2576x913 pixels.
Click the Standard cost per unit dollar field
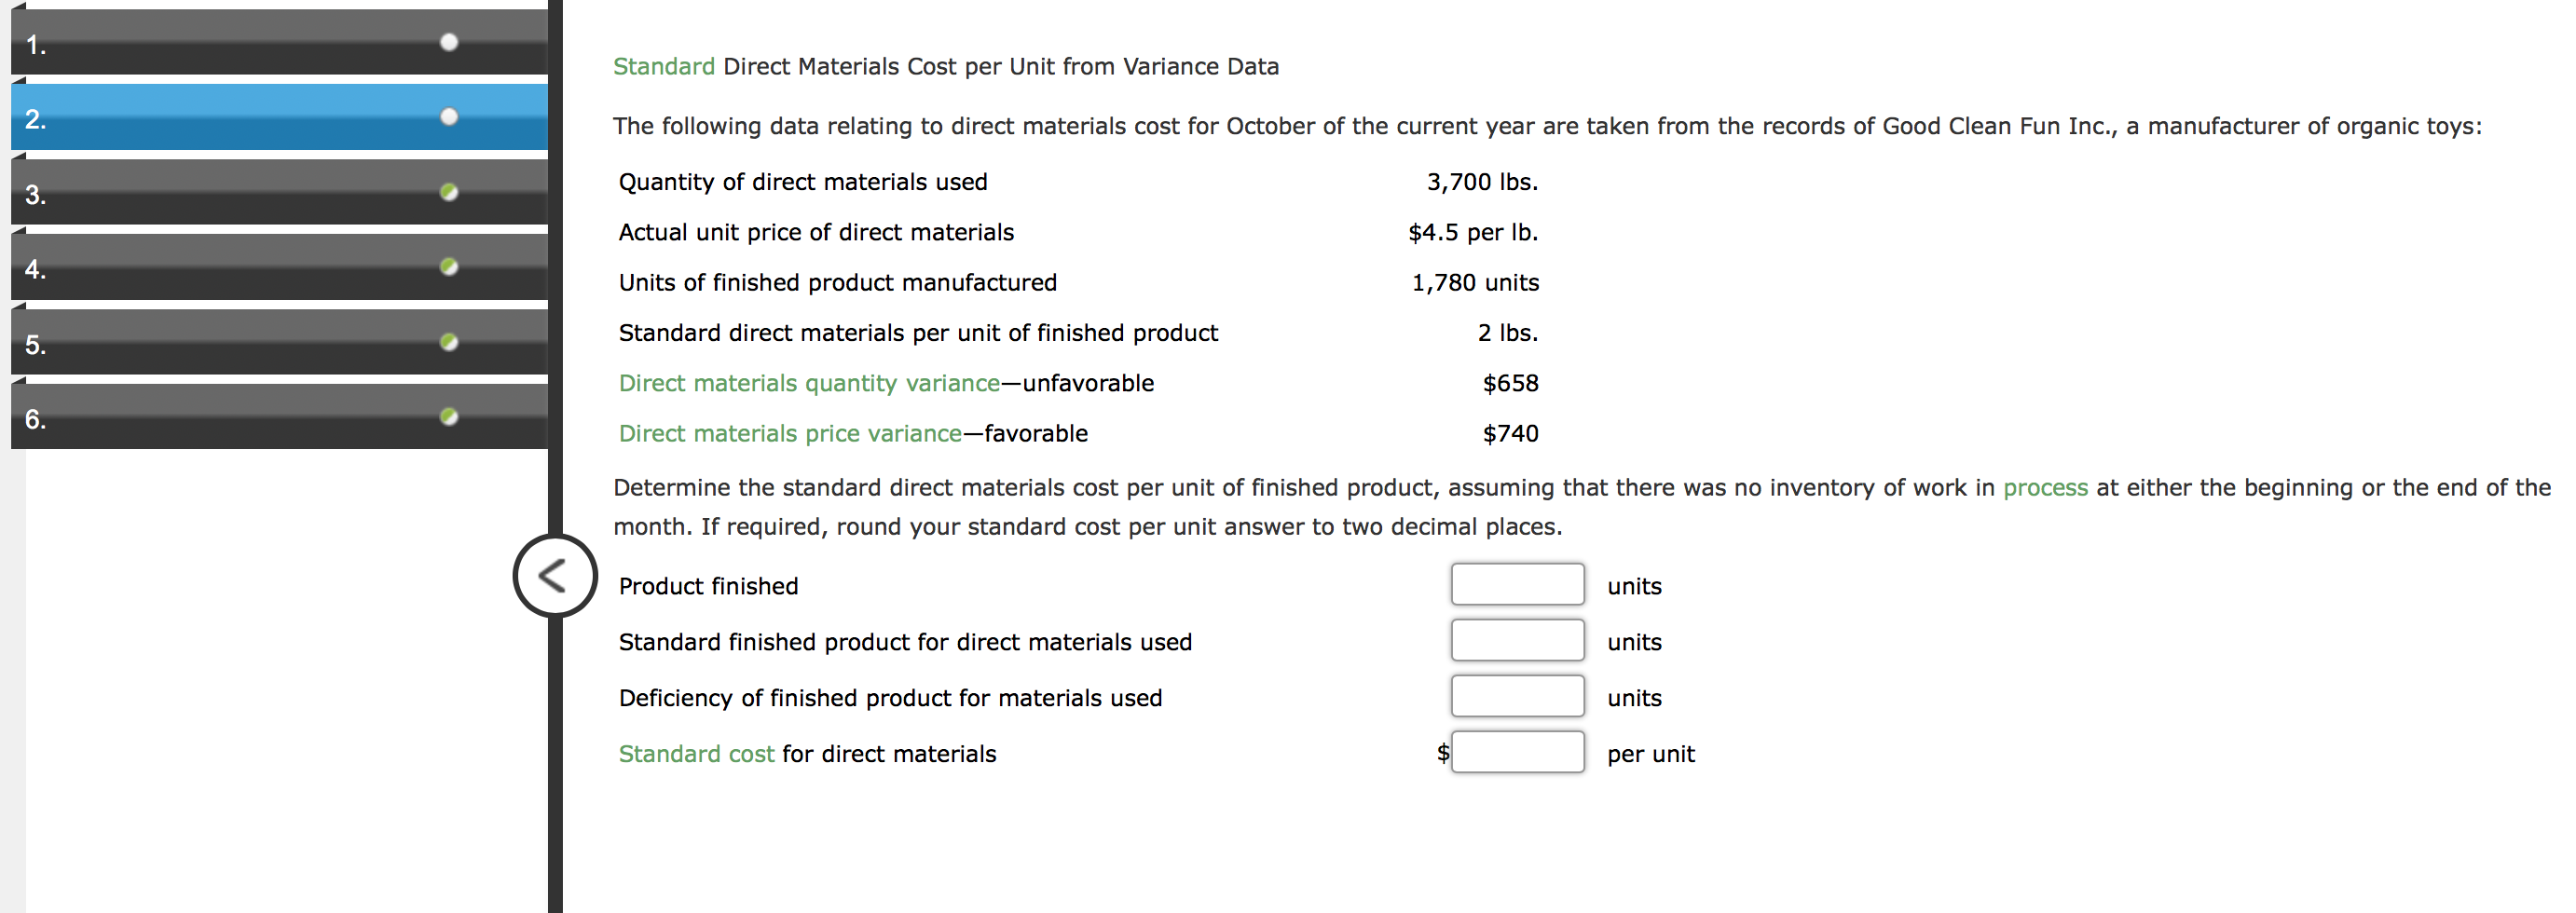pos(1516,752)
